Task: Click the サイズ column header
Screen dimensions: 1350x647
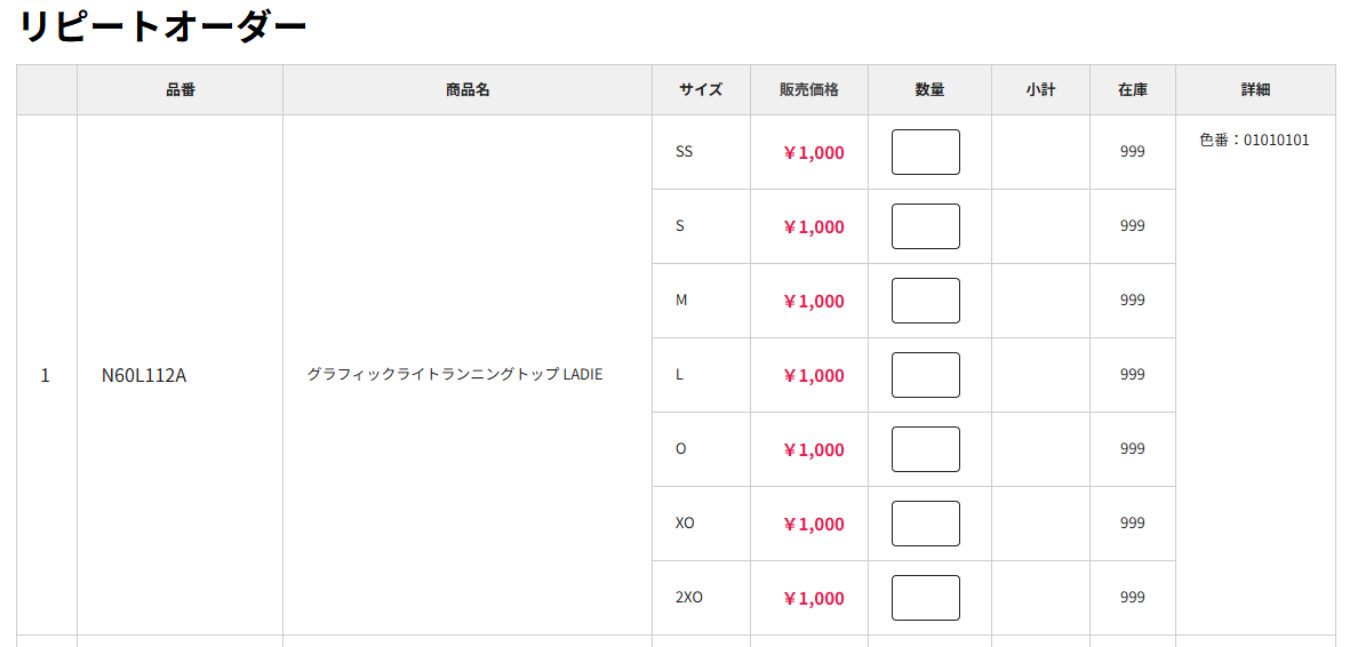Action: coord(701,89)
